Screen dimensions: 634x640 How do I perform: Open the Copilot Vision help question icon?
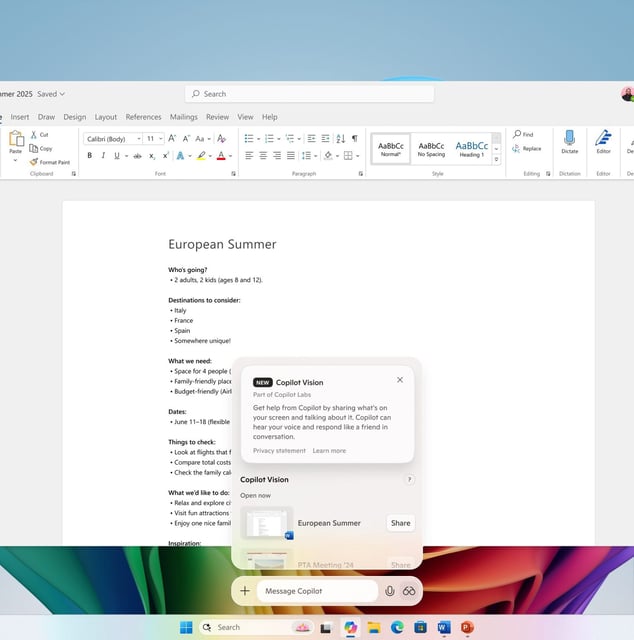[x=409, y=480]
